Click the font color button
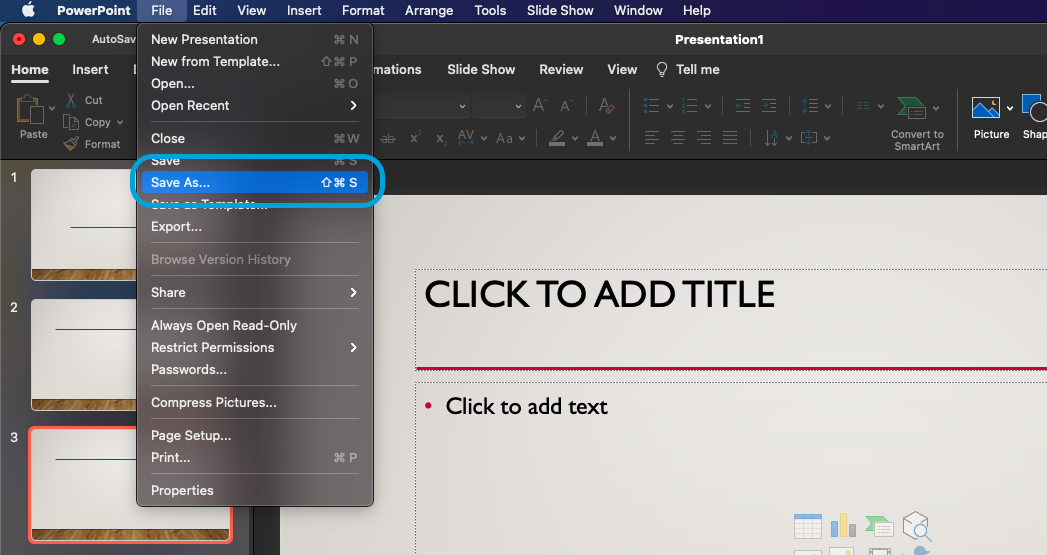This screenshot has width=1047, height=555. [x=595, y=138]
